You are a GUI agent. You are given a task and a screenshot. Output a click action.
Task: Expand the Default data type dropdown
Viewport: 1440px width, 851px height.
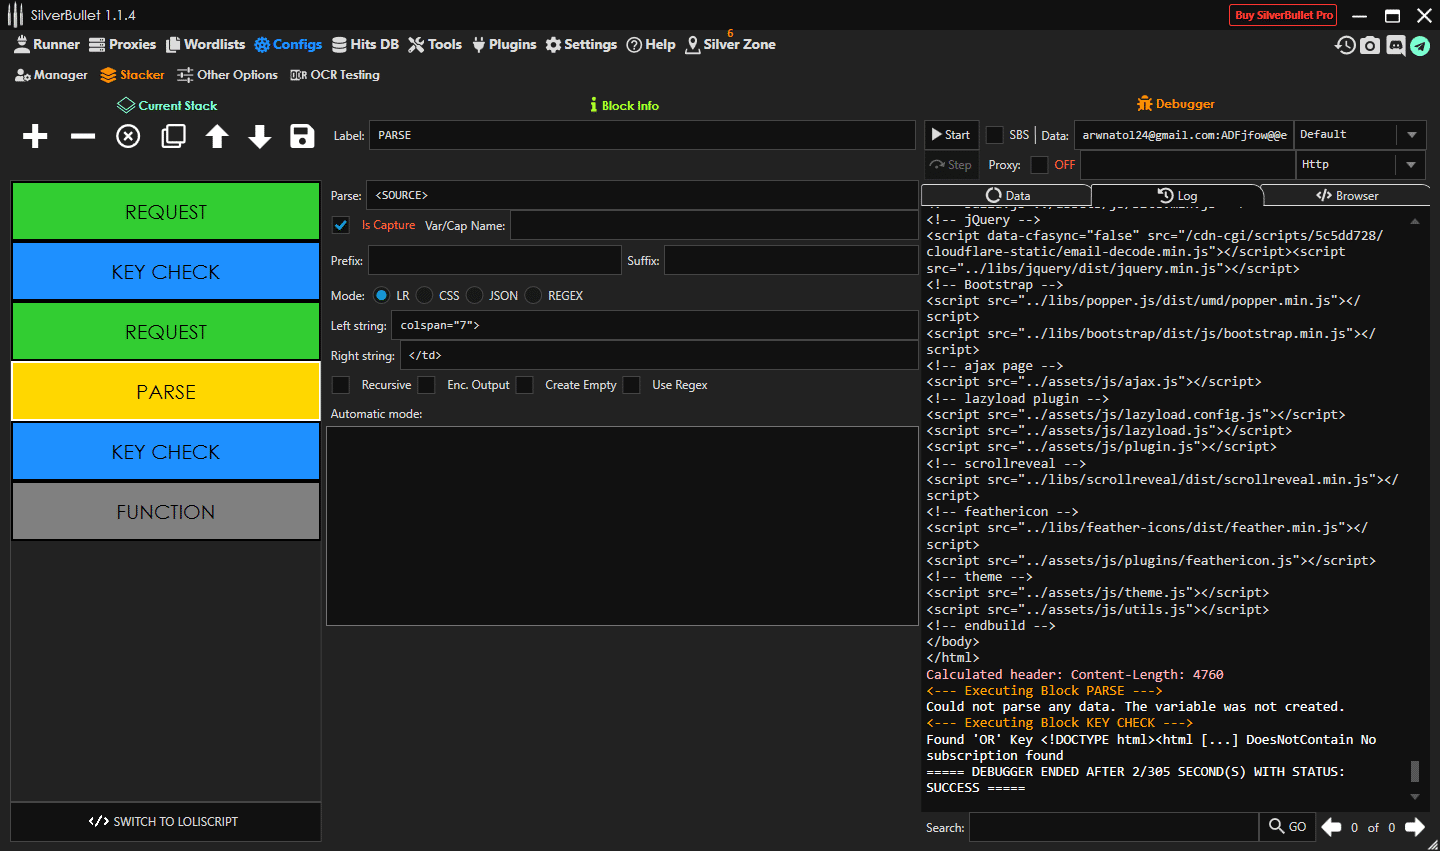(x=1411, y=135)
